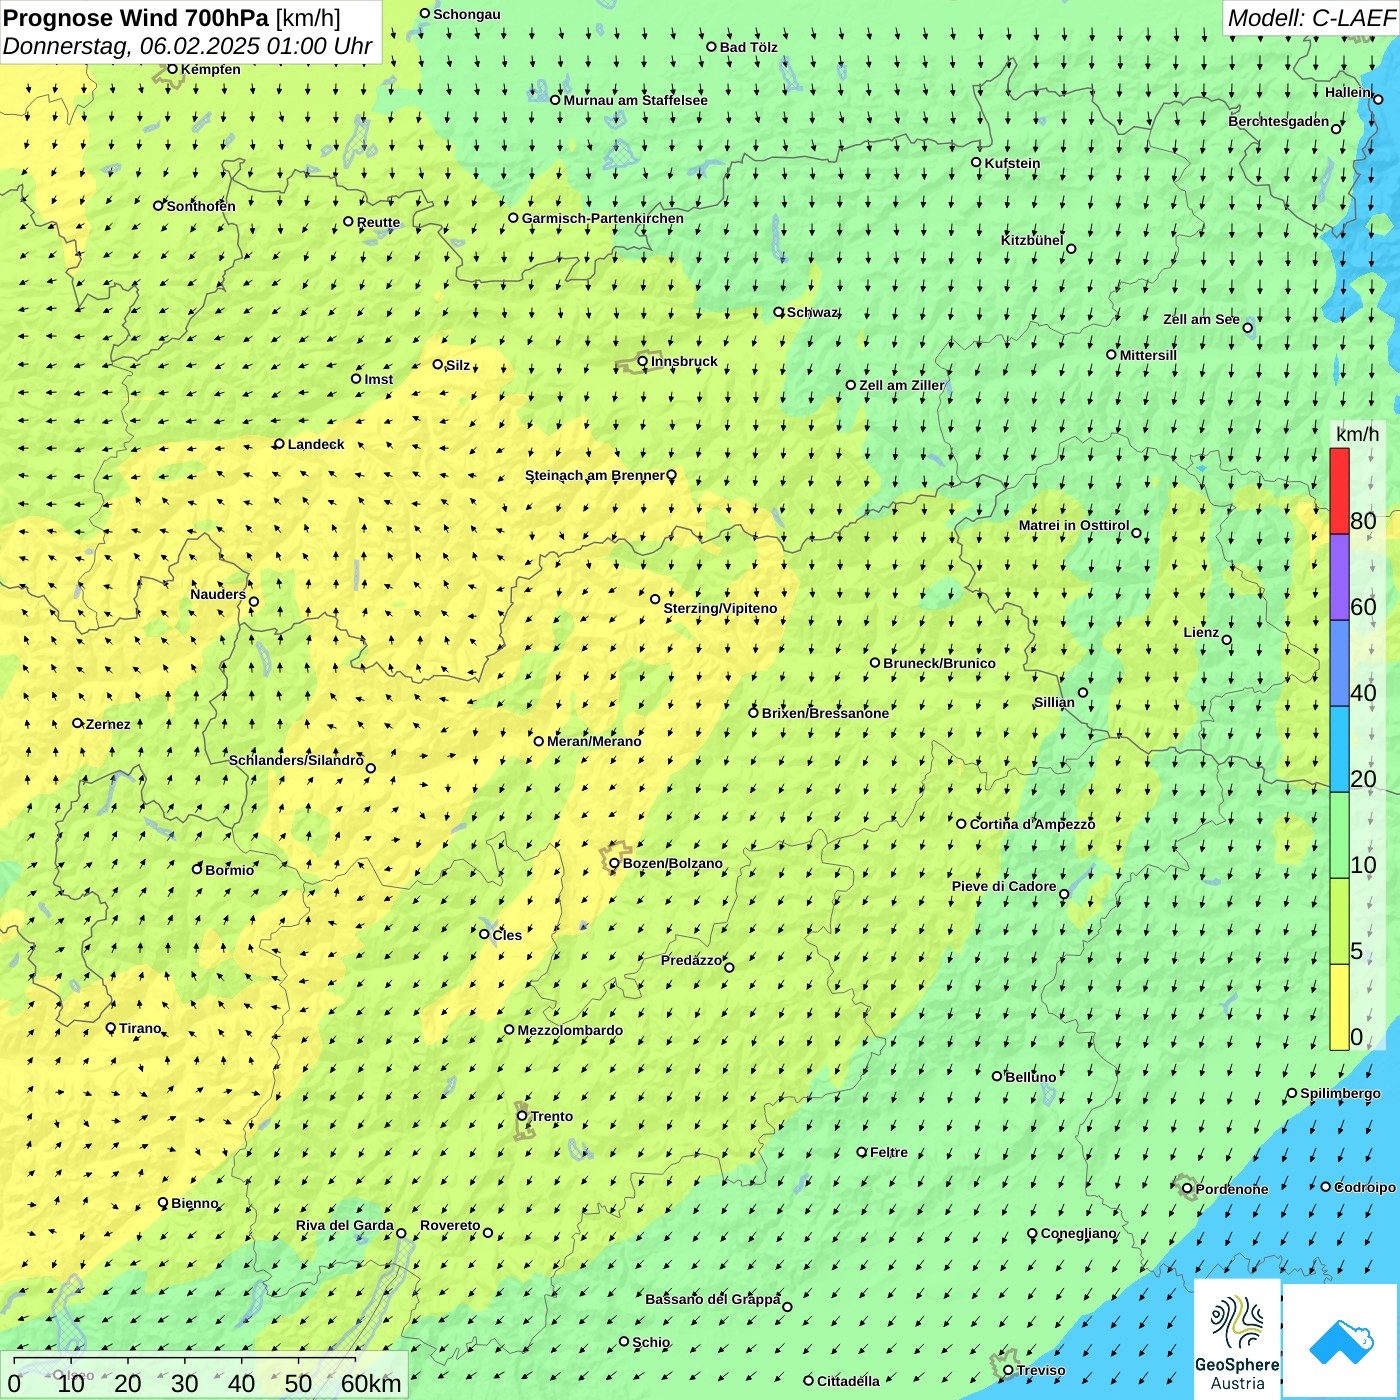Click the date 'Donnerstag, 06.02.2025 01:00 Uhr'

pyautogui.click(x=188, y=46)
